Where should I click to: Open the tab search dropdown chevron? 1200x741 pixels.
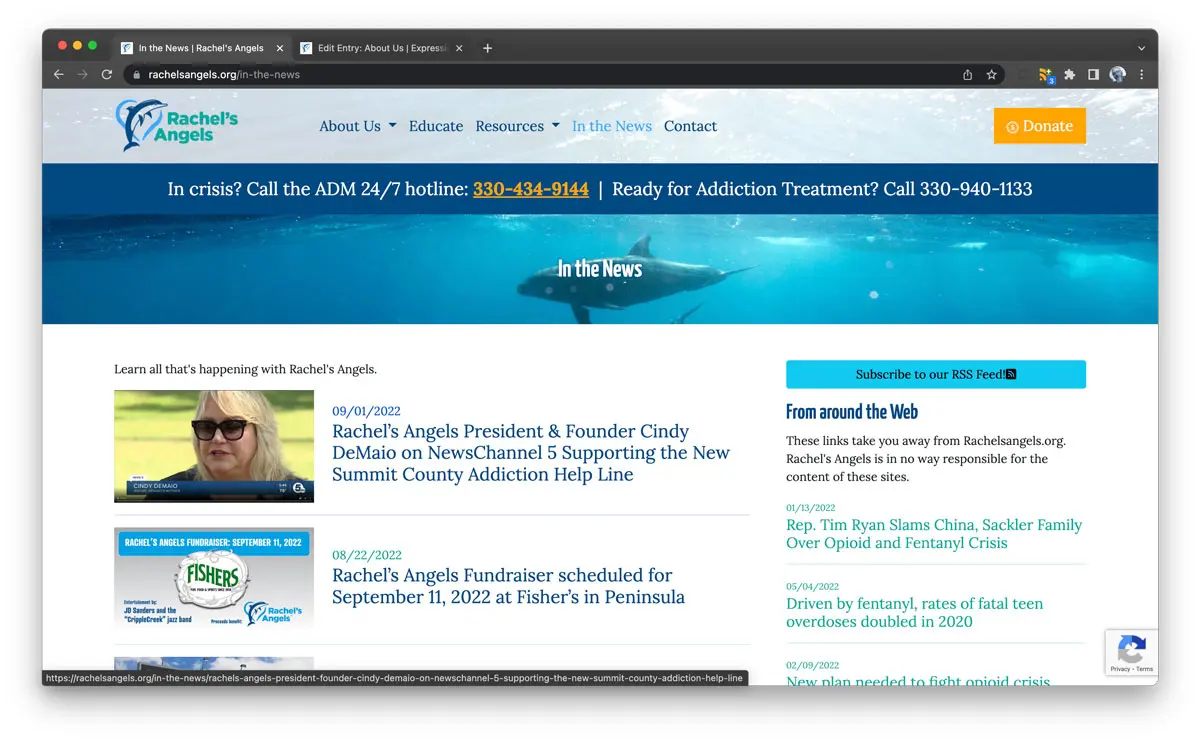click(x=1141, y=48)
